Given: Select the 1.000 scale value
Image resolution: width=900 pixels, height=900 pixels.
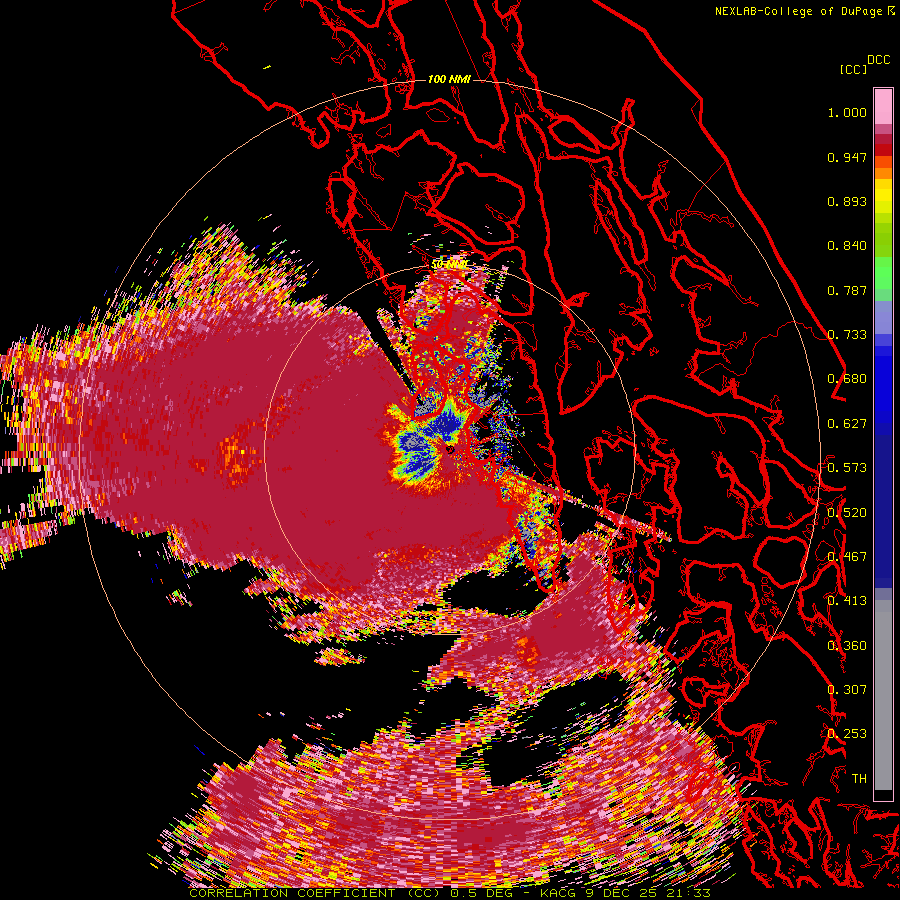Looking at the screenshot, I should click(x=847, y=113).
